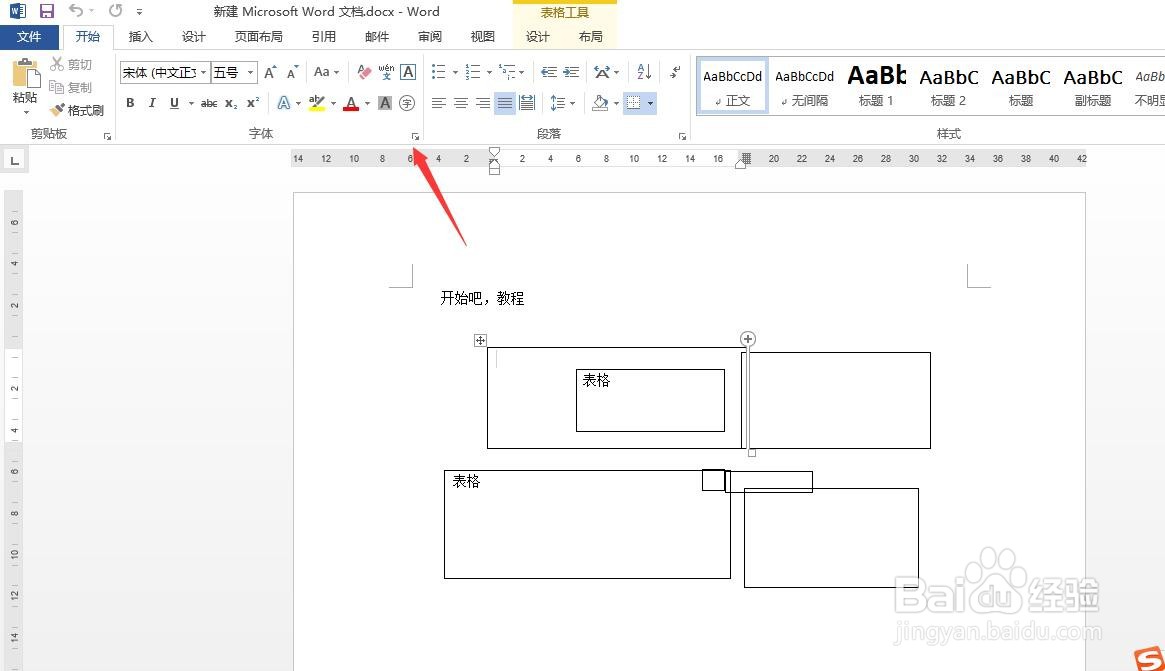Increase font size with grow font icon
Image resolution: width=1165 pixels, height=671 pixels.
click(270, 72)
